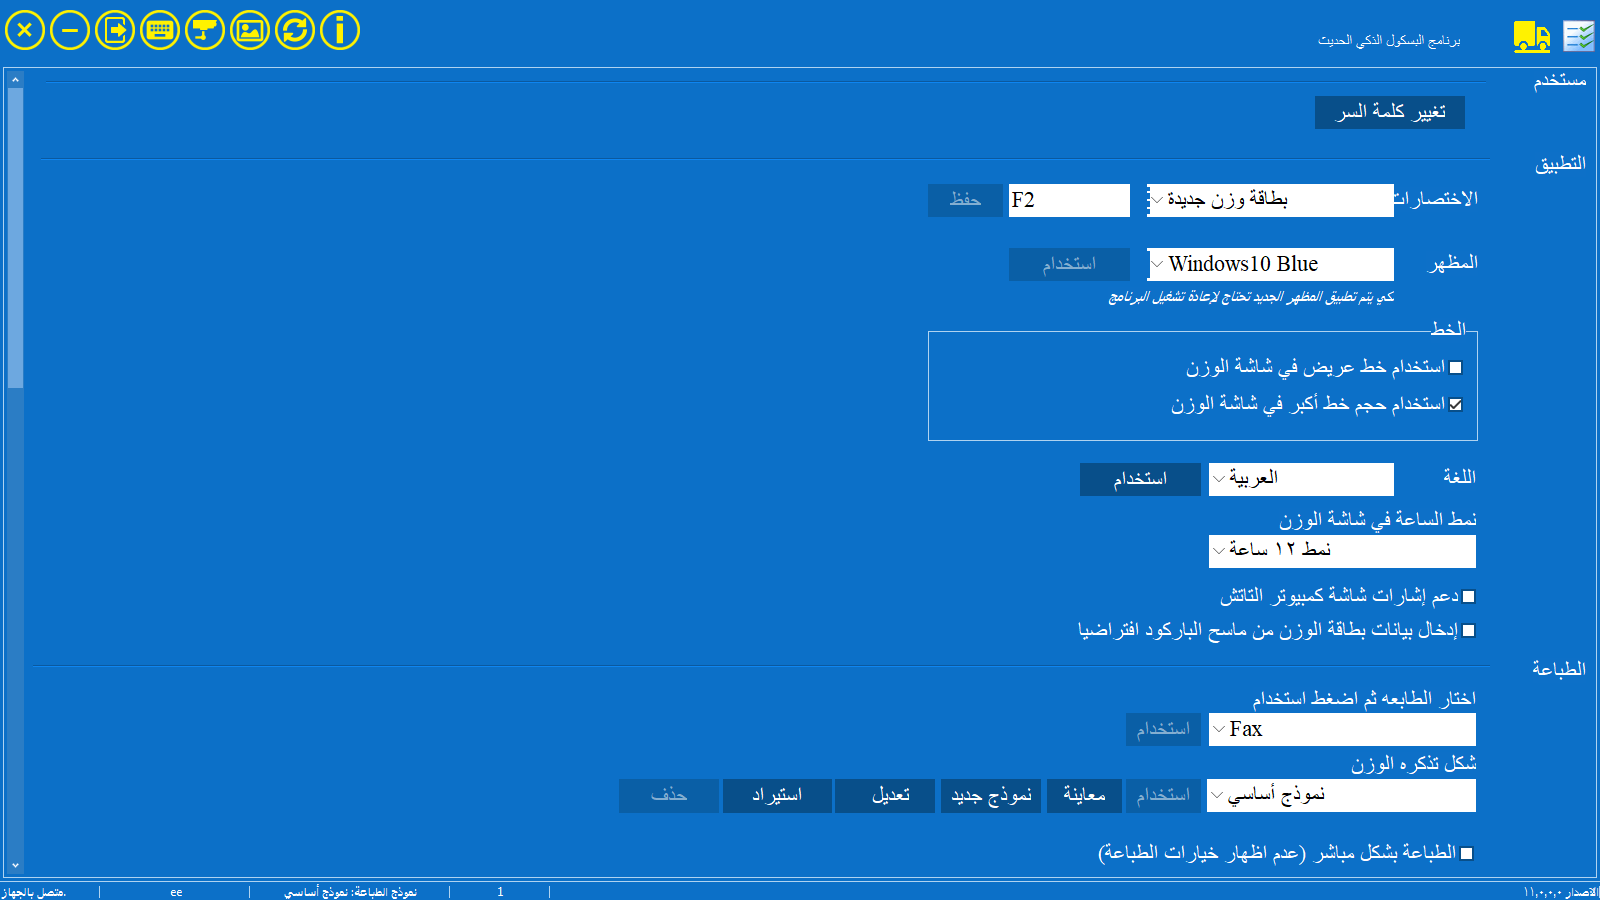1600x900 pixels.
Task: Enable bold font checkbox استخدام خط عريض
Action: pyautogui.click(x=1456, y=368)
